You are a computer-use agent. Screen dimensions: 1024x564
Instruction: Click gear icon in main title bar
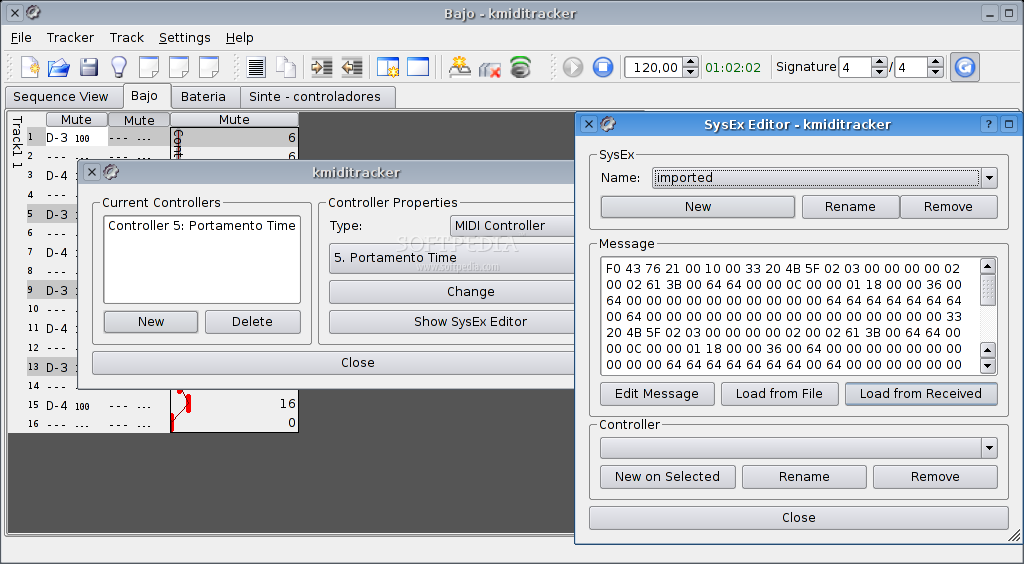[33, 12]
